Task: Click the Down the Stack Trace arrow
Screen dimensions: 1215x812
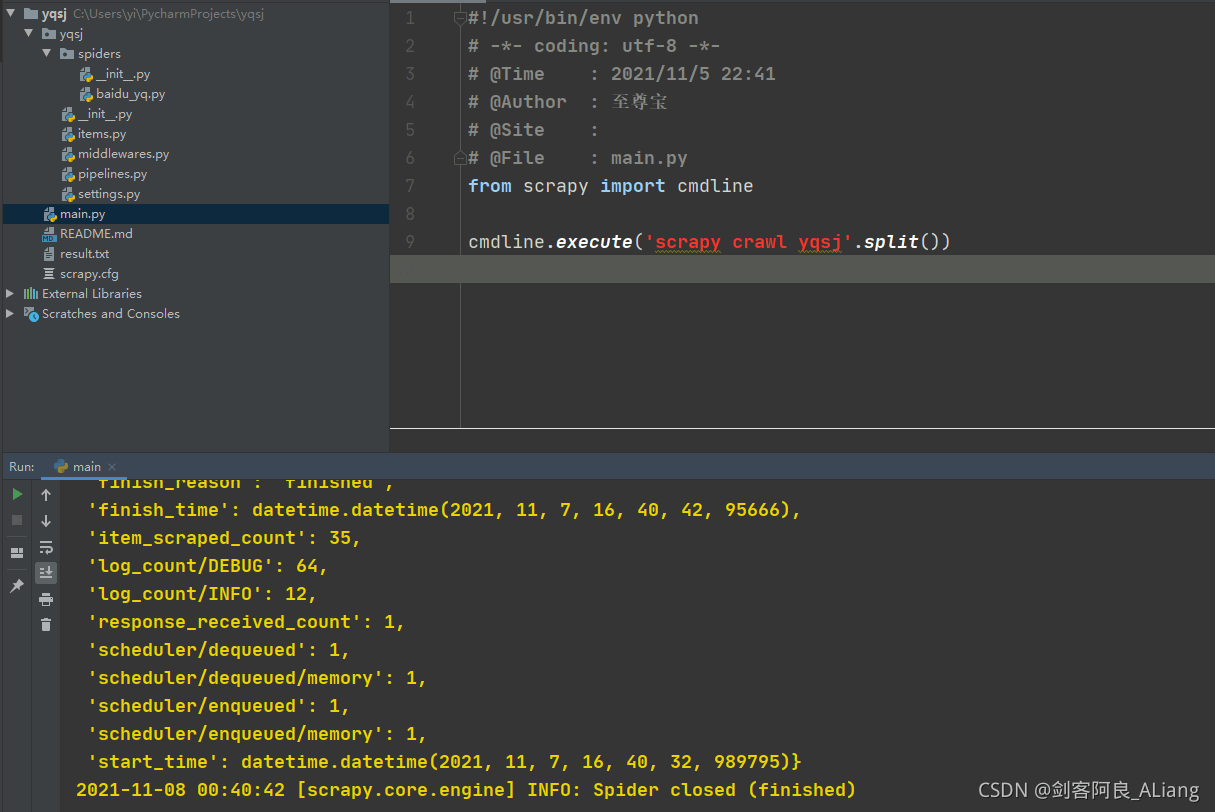Action: coord(46,521)
